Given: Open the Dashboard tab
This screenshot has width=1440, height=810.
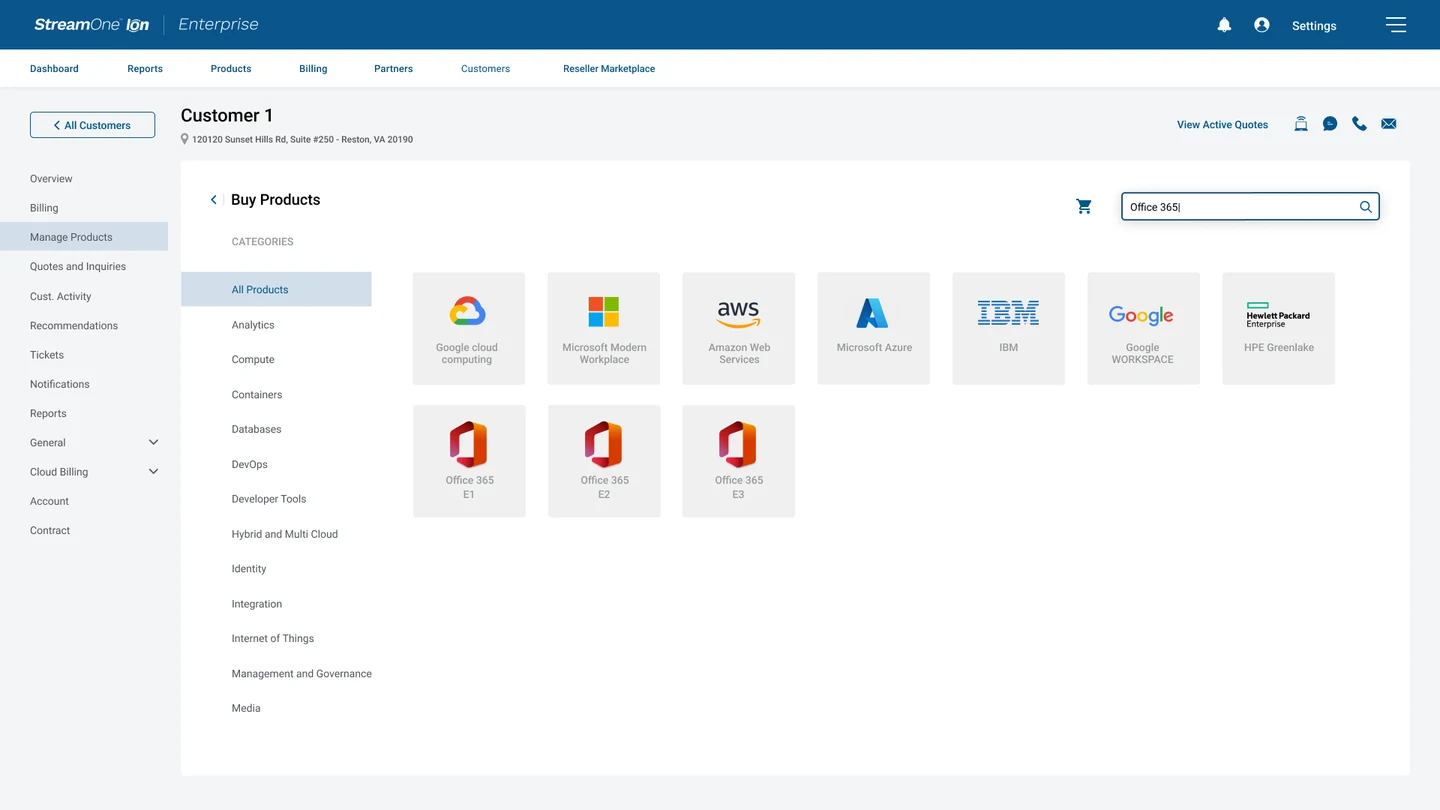Looking at the screenshot, I should (x=54, y=69).
